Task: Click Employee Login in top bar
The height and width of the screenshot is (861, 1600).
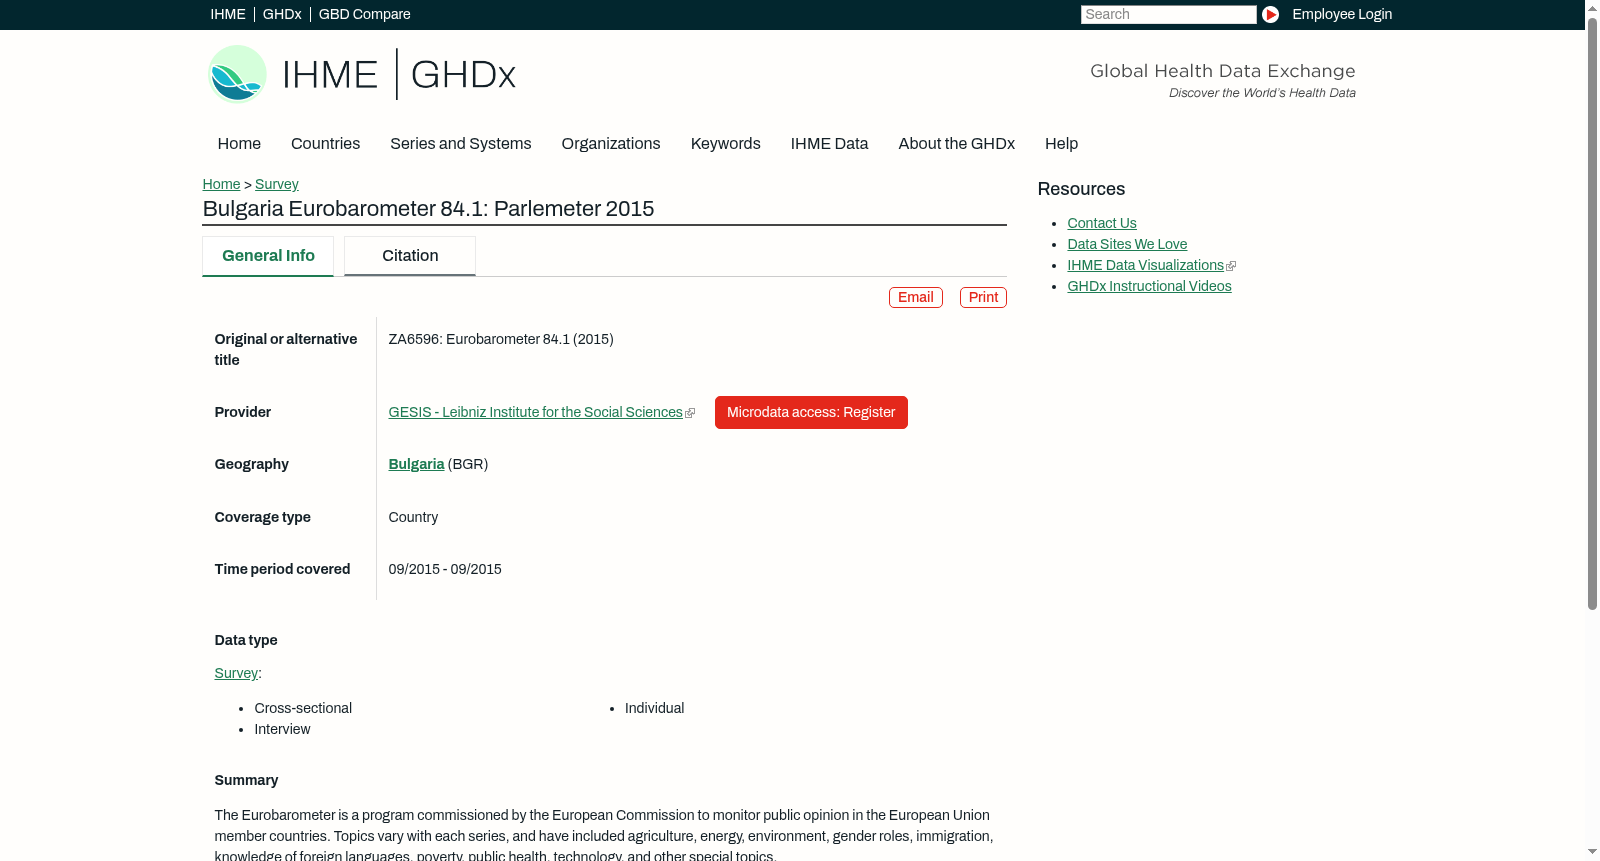Action: [1342, 14]
